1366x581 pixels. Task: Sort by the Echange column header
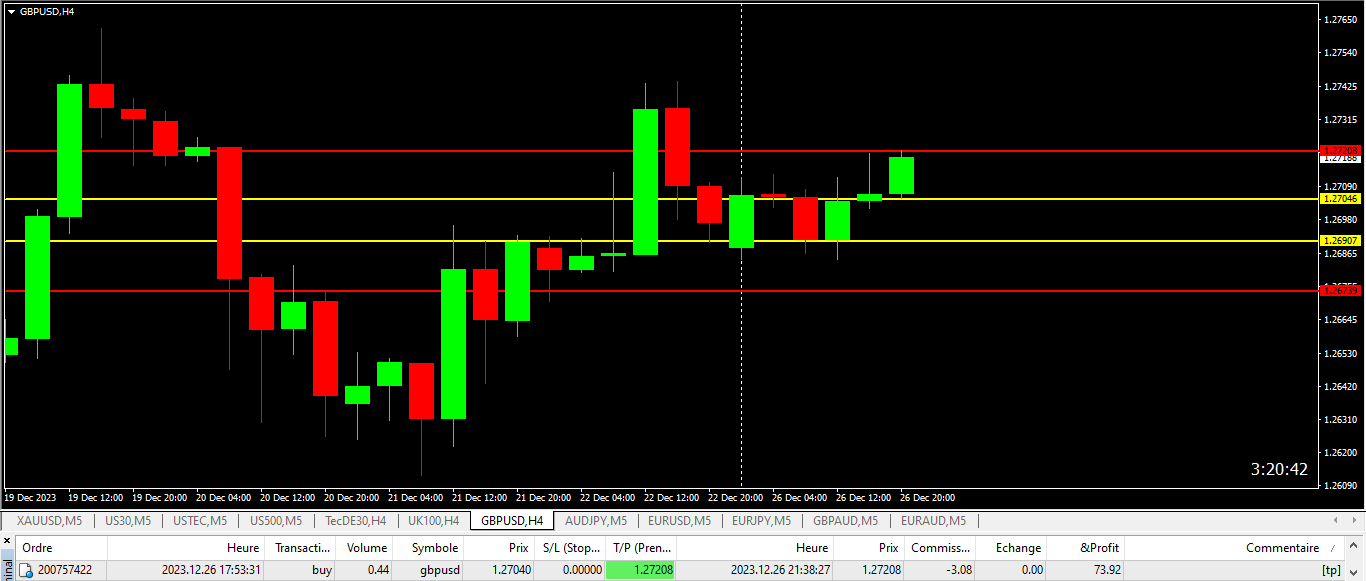pos(1011,548)
